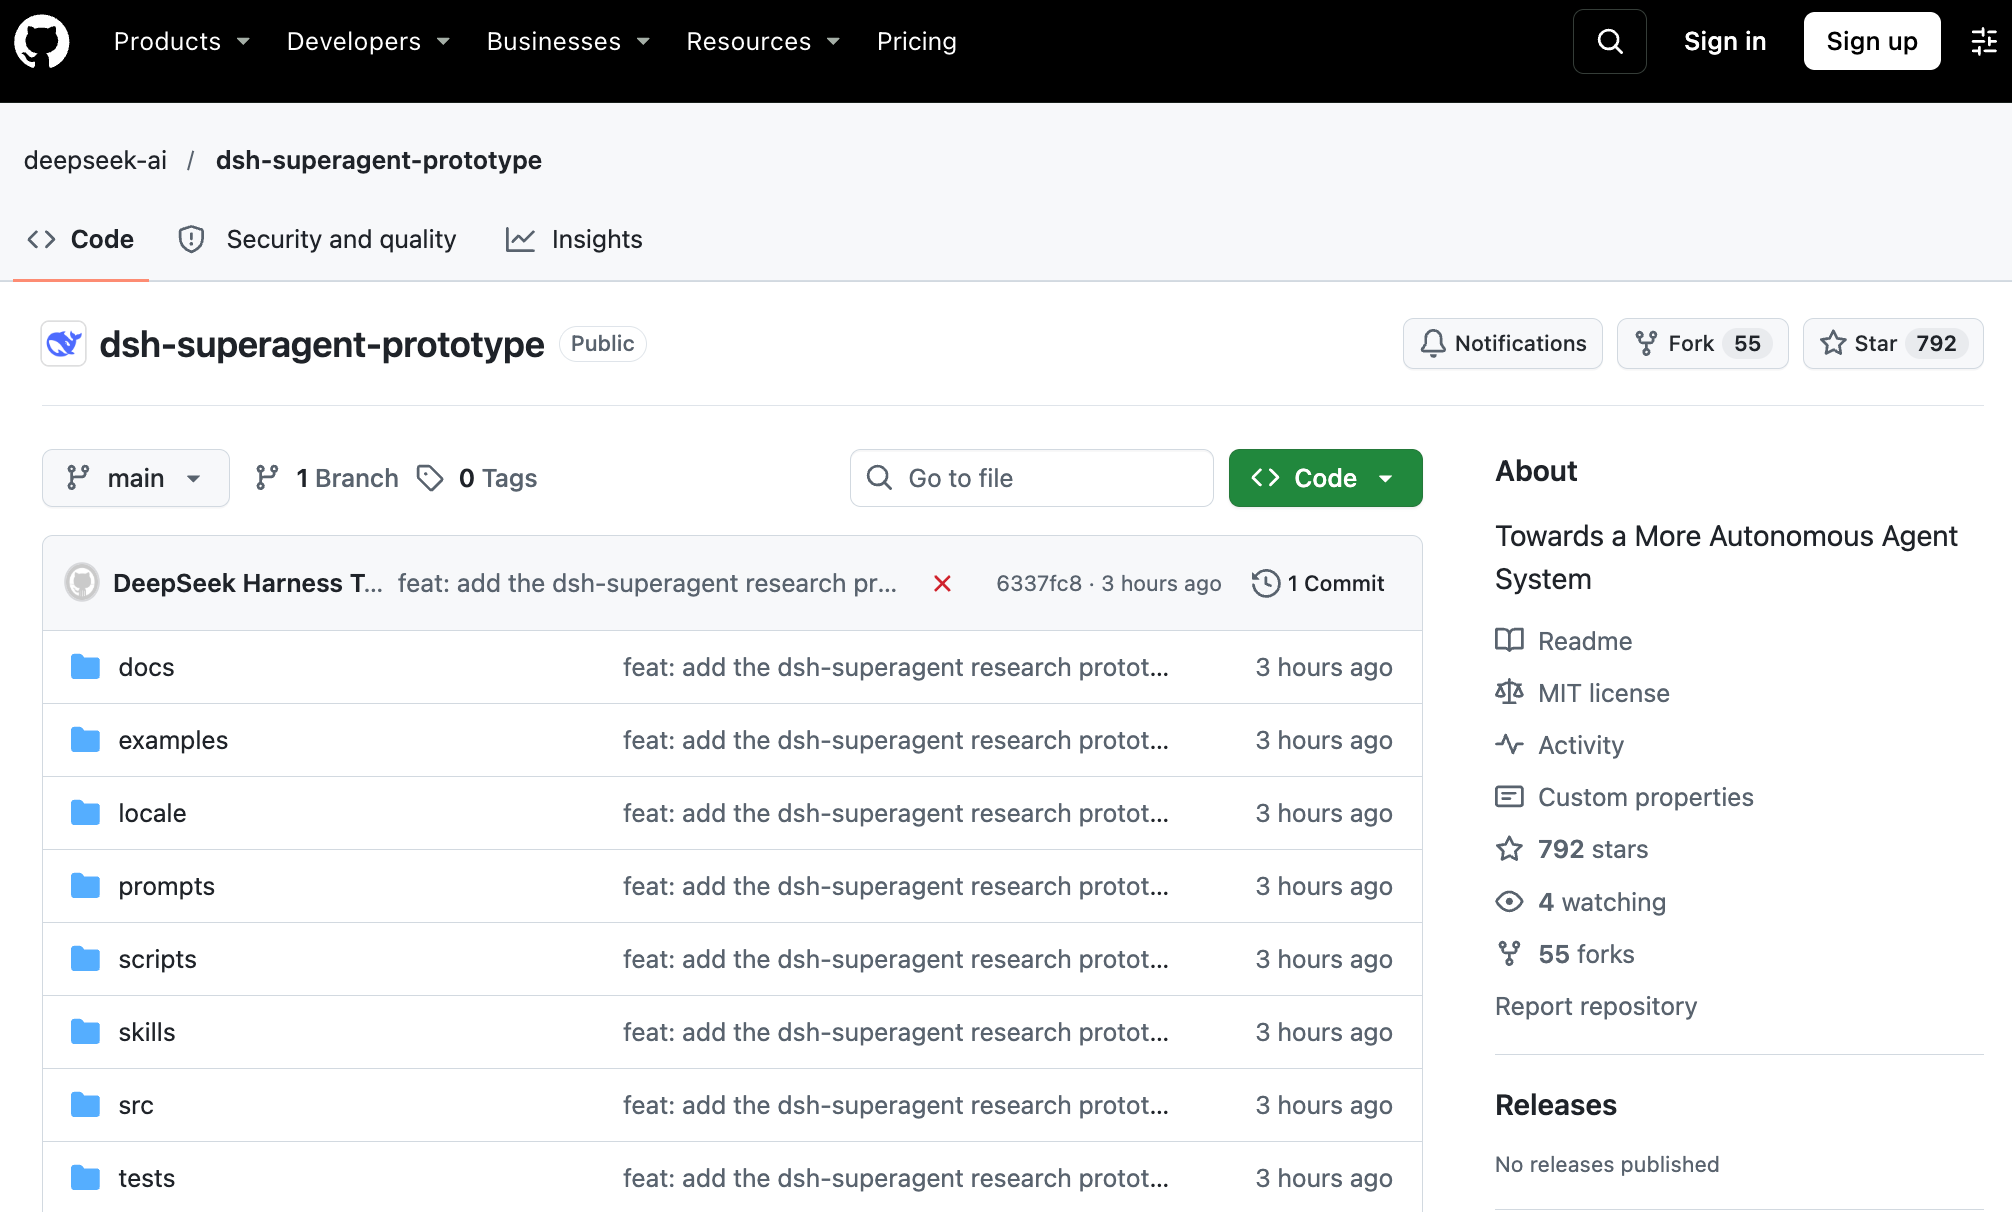2012x1212 pixels.
Task: Fork the repository via Fork button
Action: point(1703,343)
